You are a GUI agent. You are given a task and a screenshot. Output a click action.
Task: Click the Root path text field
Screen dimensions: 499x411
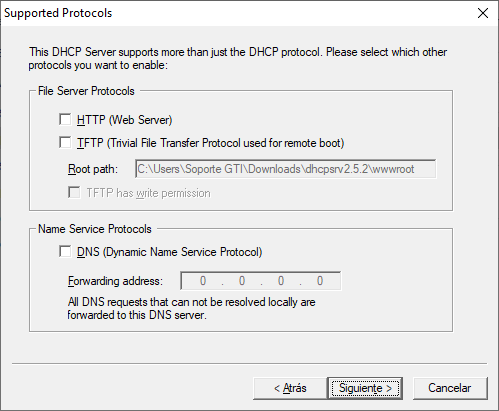tap(285, 169)
